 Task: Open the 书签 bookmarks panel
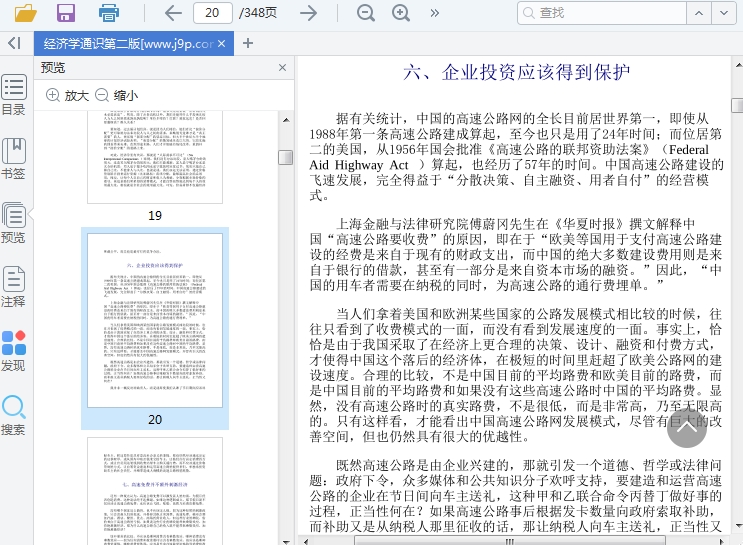14,158
